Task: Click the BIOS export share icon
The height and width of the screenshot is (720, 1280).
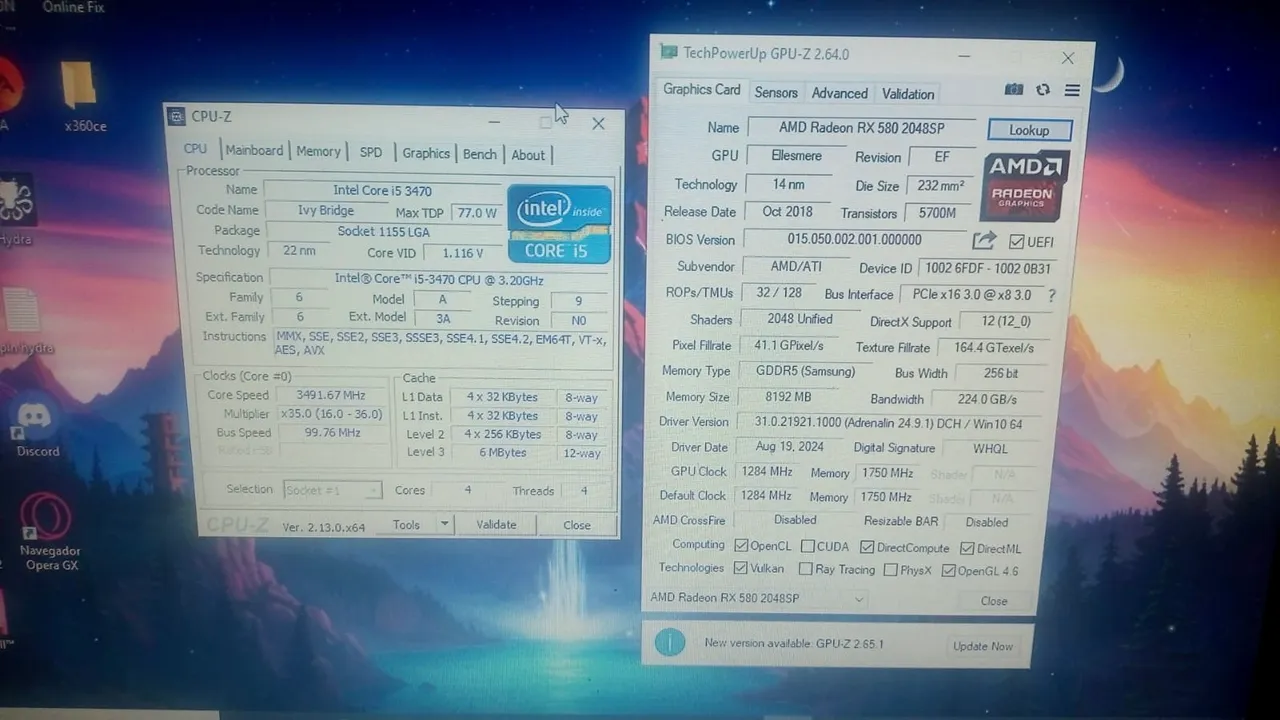Action: pos(984,240)
